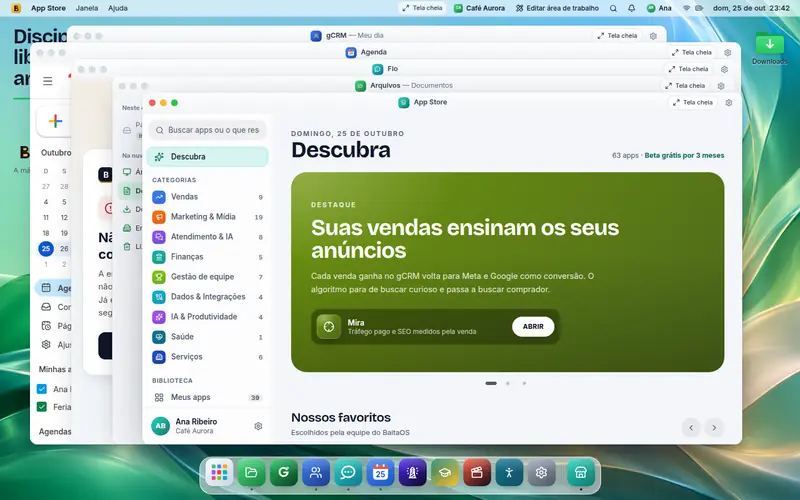Click the Wi-Fi status icon in the menu bar

click(686, 8)
